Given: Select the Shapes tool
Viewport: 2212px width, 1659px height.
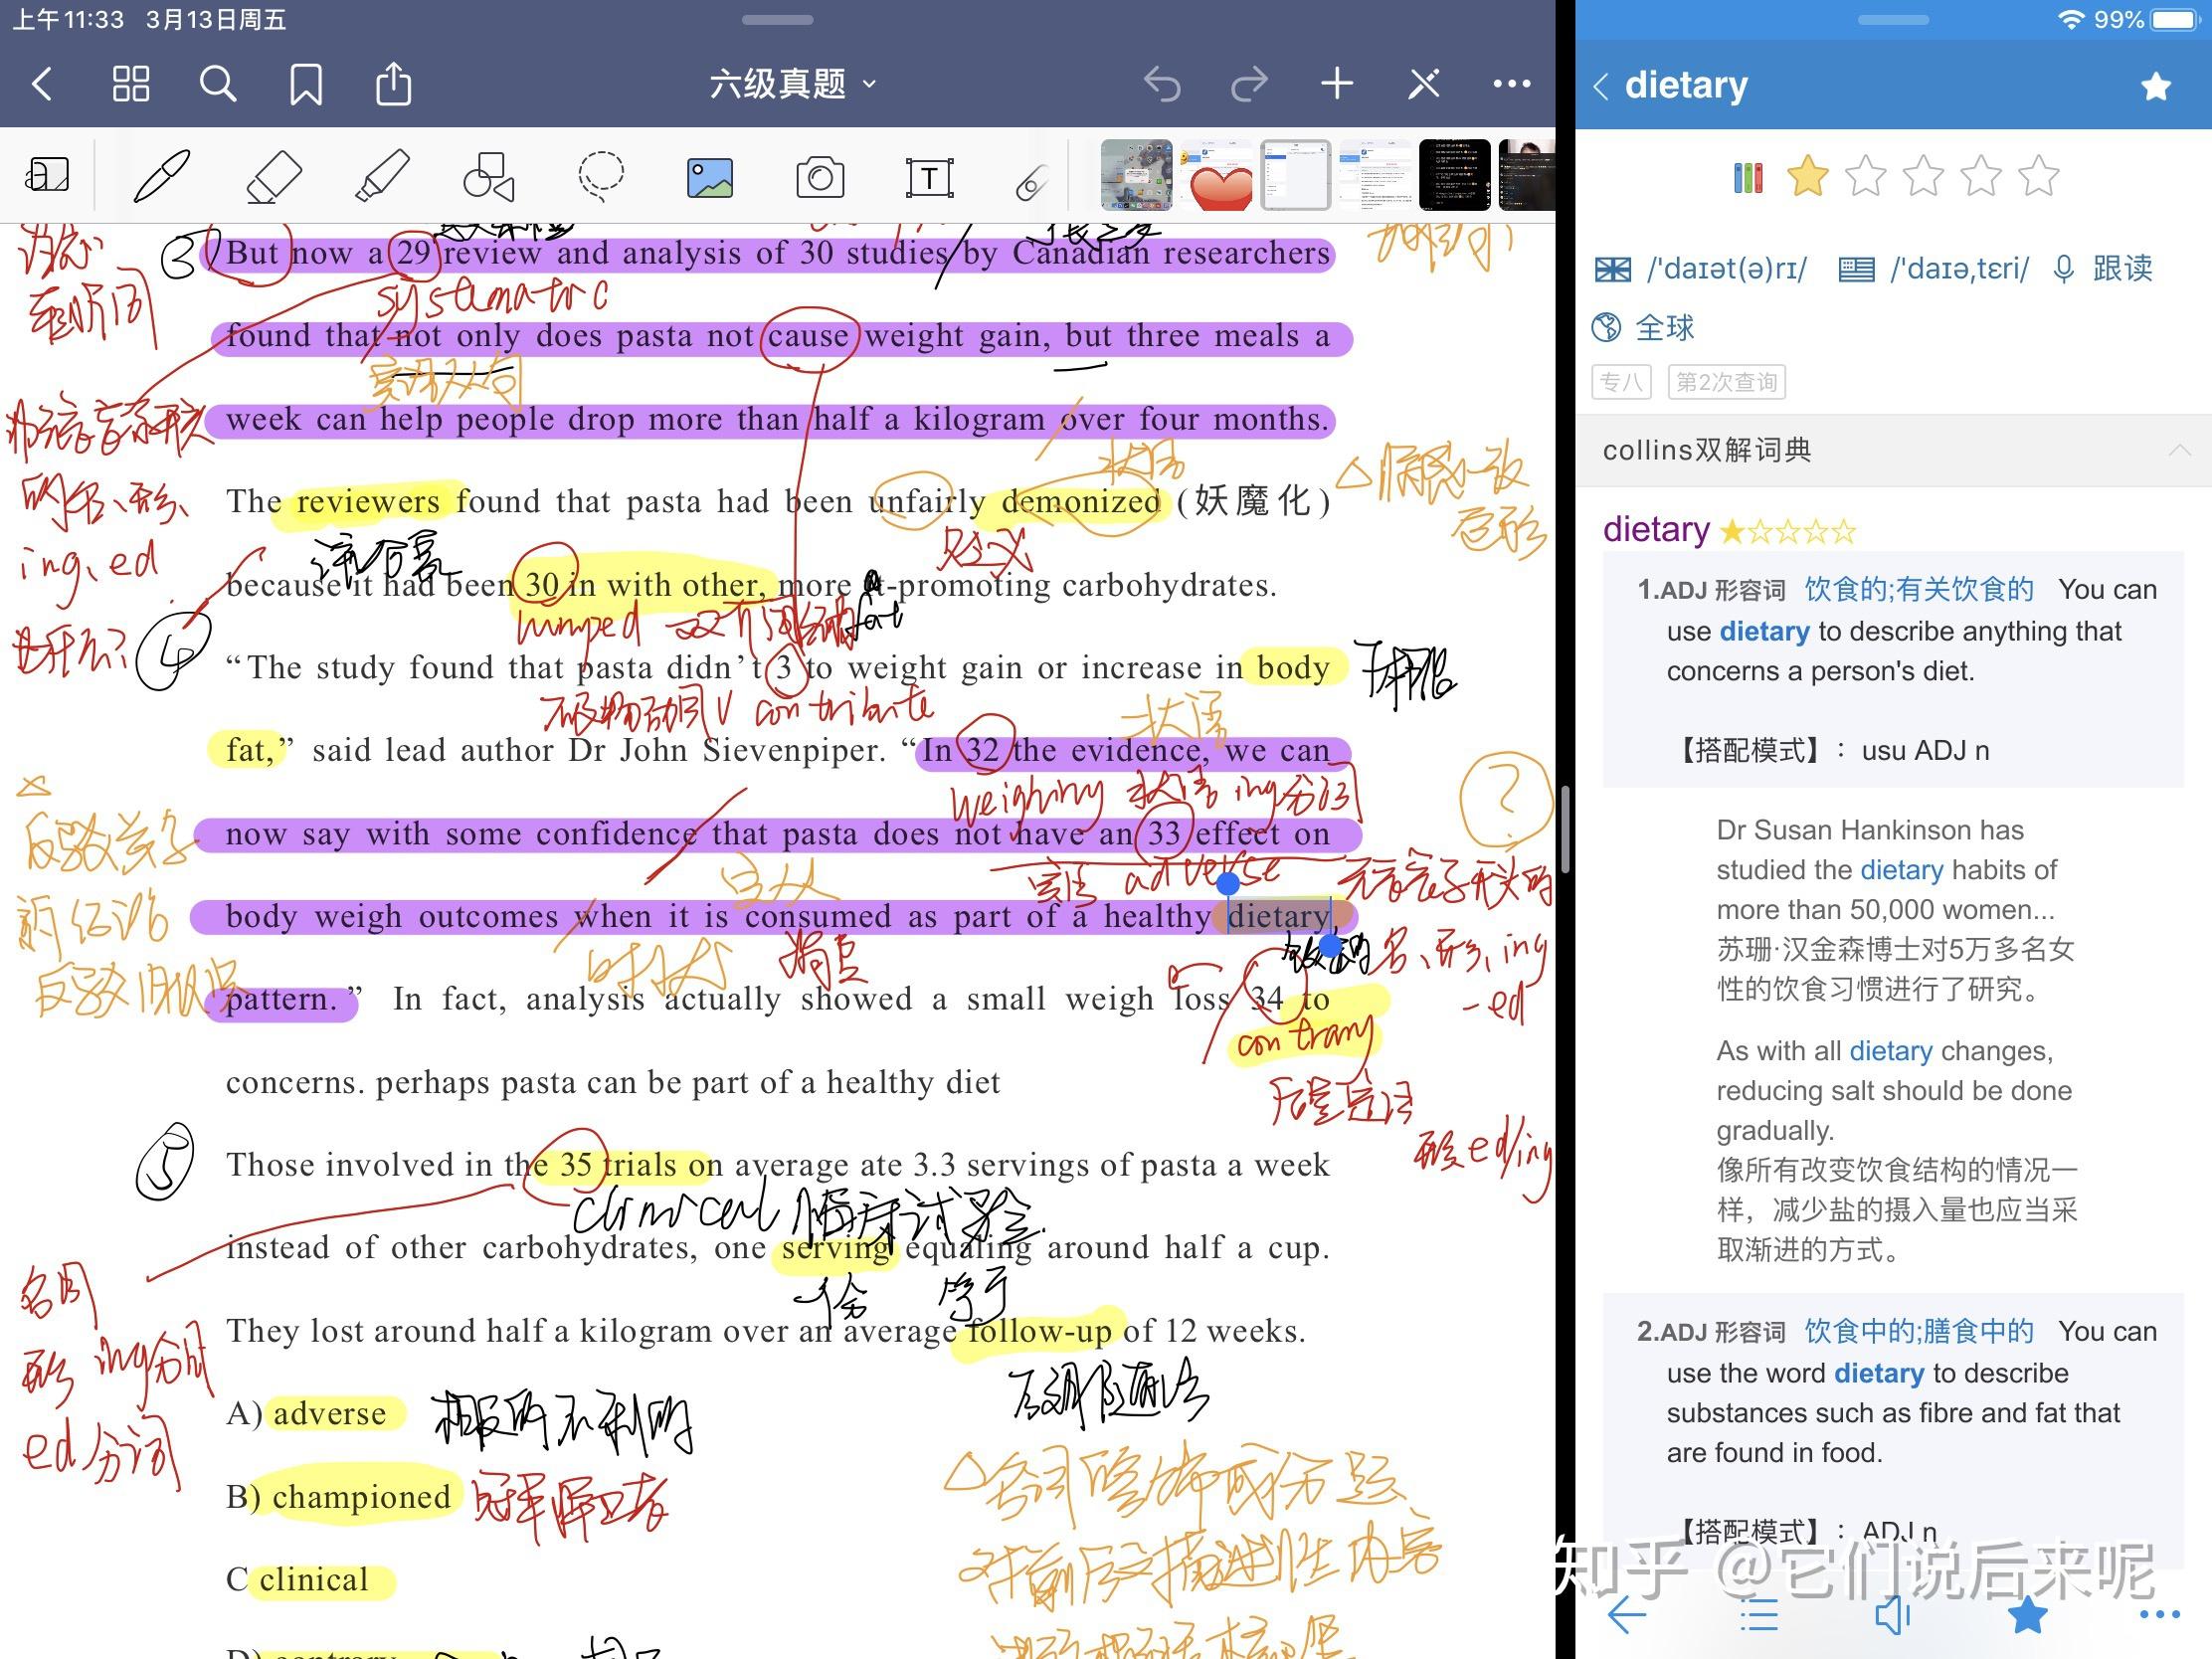Looking at the screenshot, I should tap(489, 176).
